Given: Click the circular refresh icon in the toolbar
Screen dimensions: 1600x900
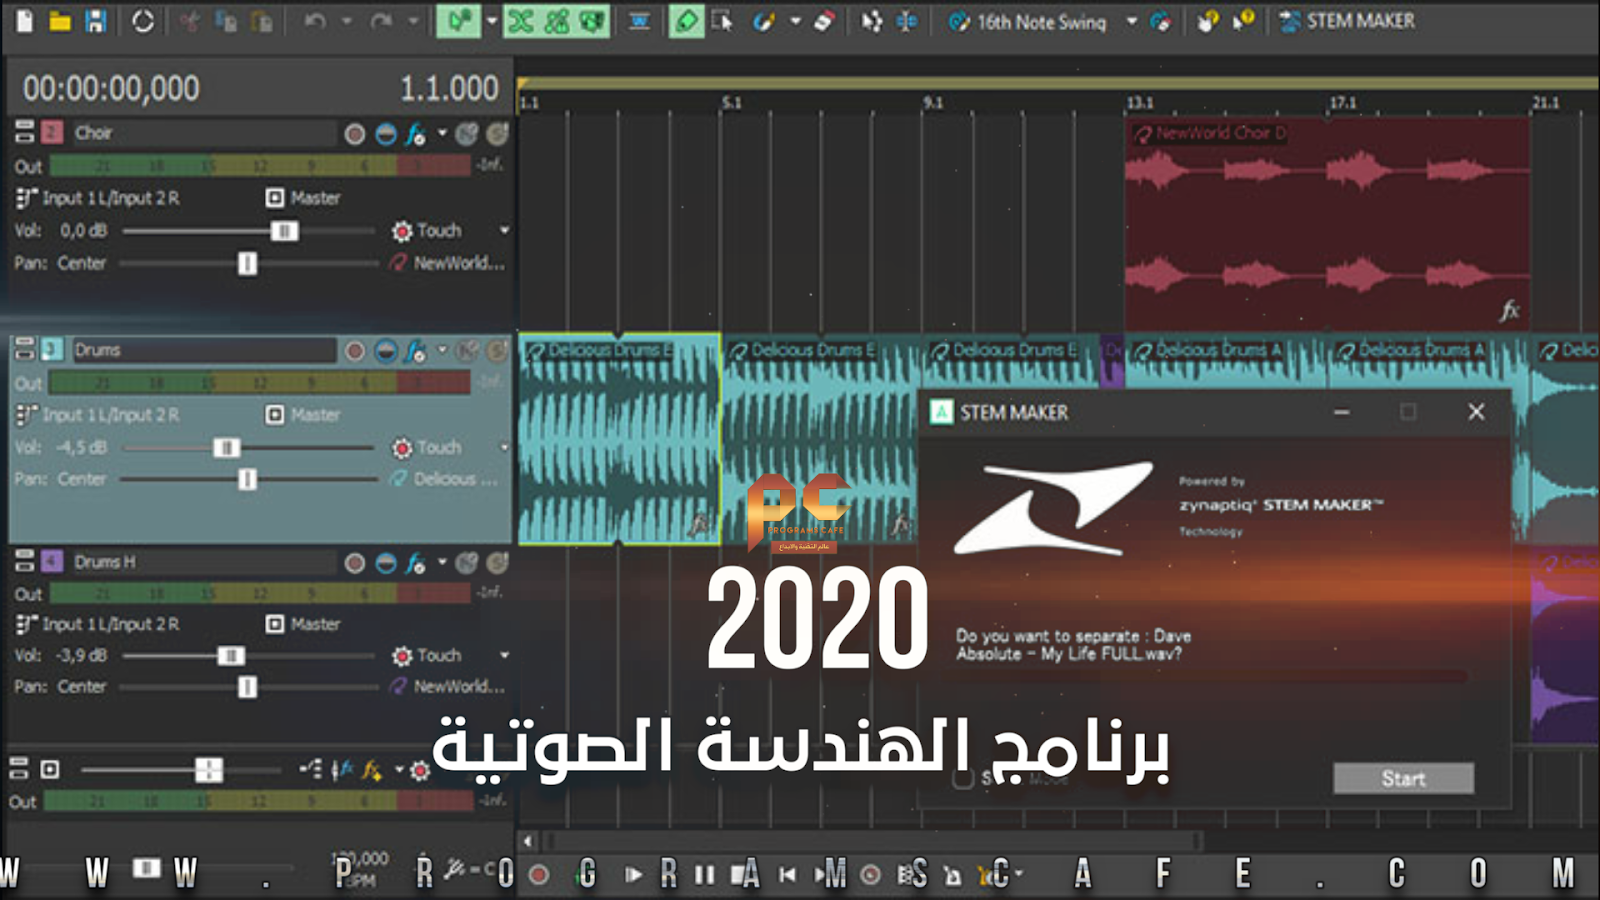Looking at the screenshot, I should tap(143, 21).
